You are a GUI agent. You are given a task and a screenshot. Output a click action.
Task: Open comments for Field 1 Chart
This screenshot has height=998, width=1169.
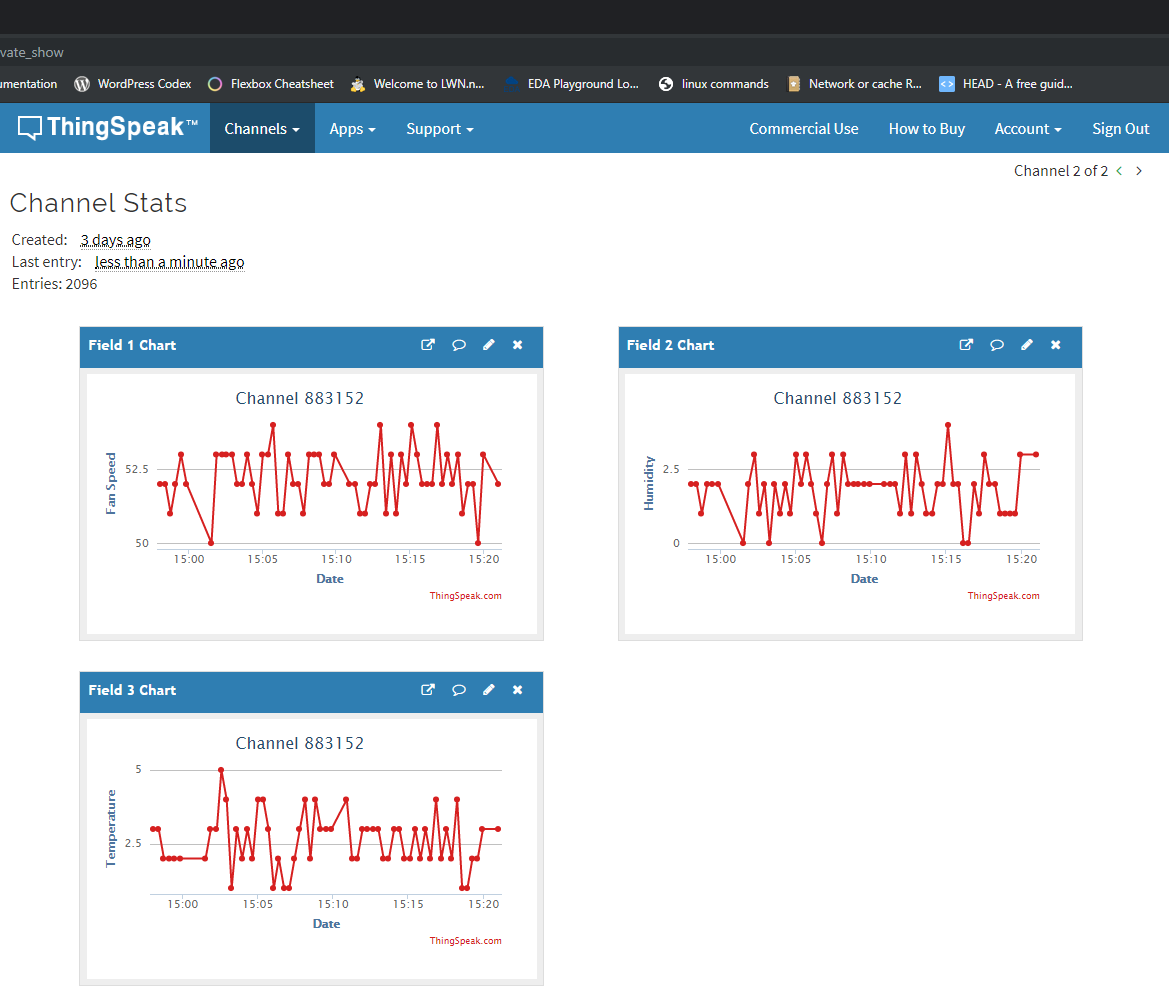tap(459, 344)
